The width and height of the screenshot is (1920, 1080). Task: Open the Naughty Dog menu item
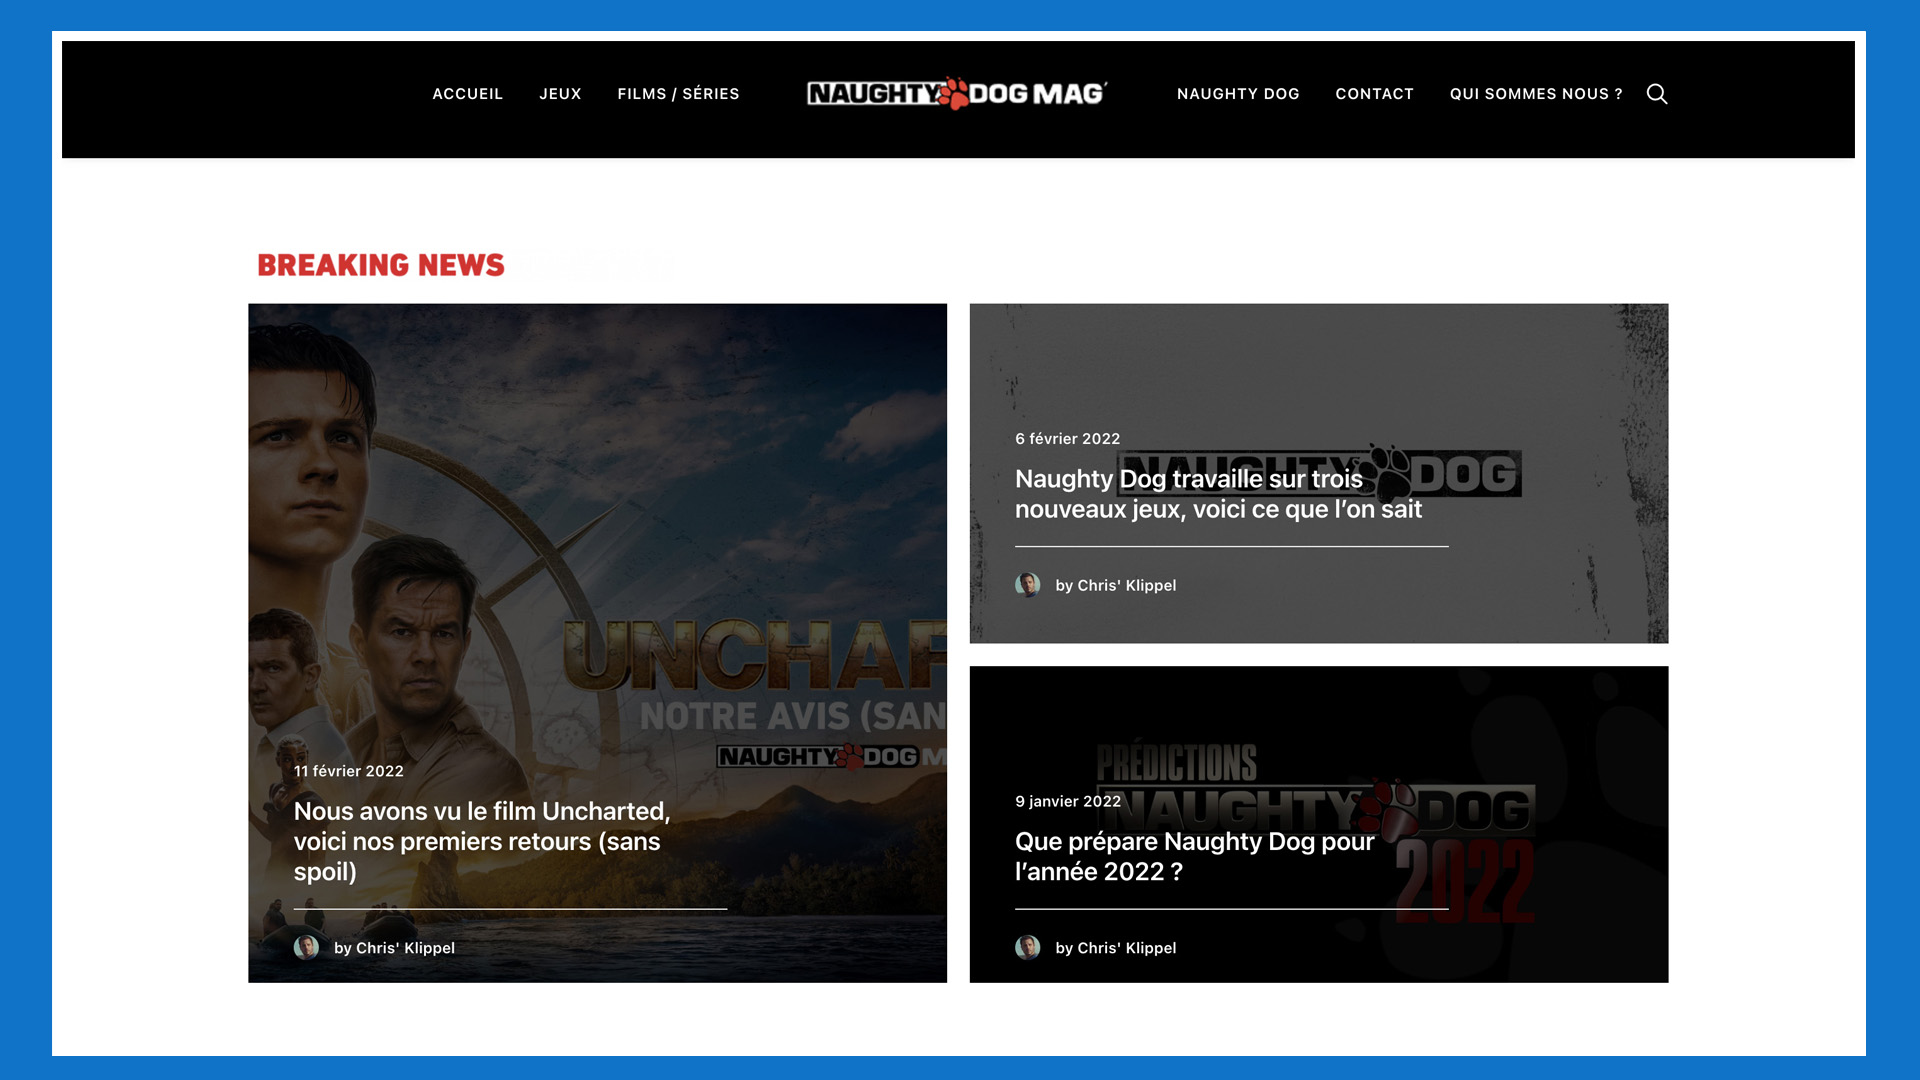[x=1237, y=94]
